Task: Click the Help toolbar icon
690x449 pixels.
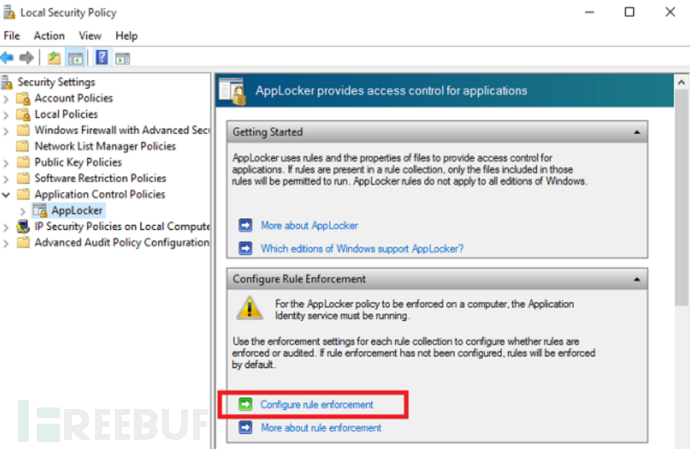Action: pos(102,57)
